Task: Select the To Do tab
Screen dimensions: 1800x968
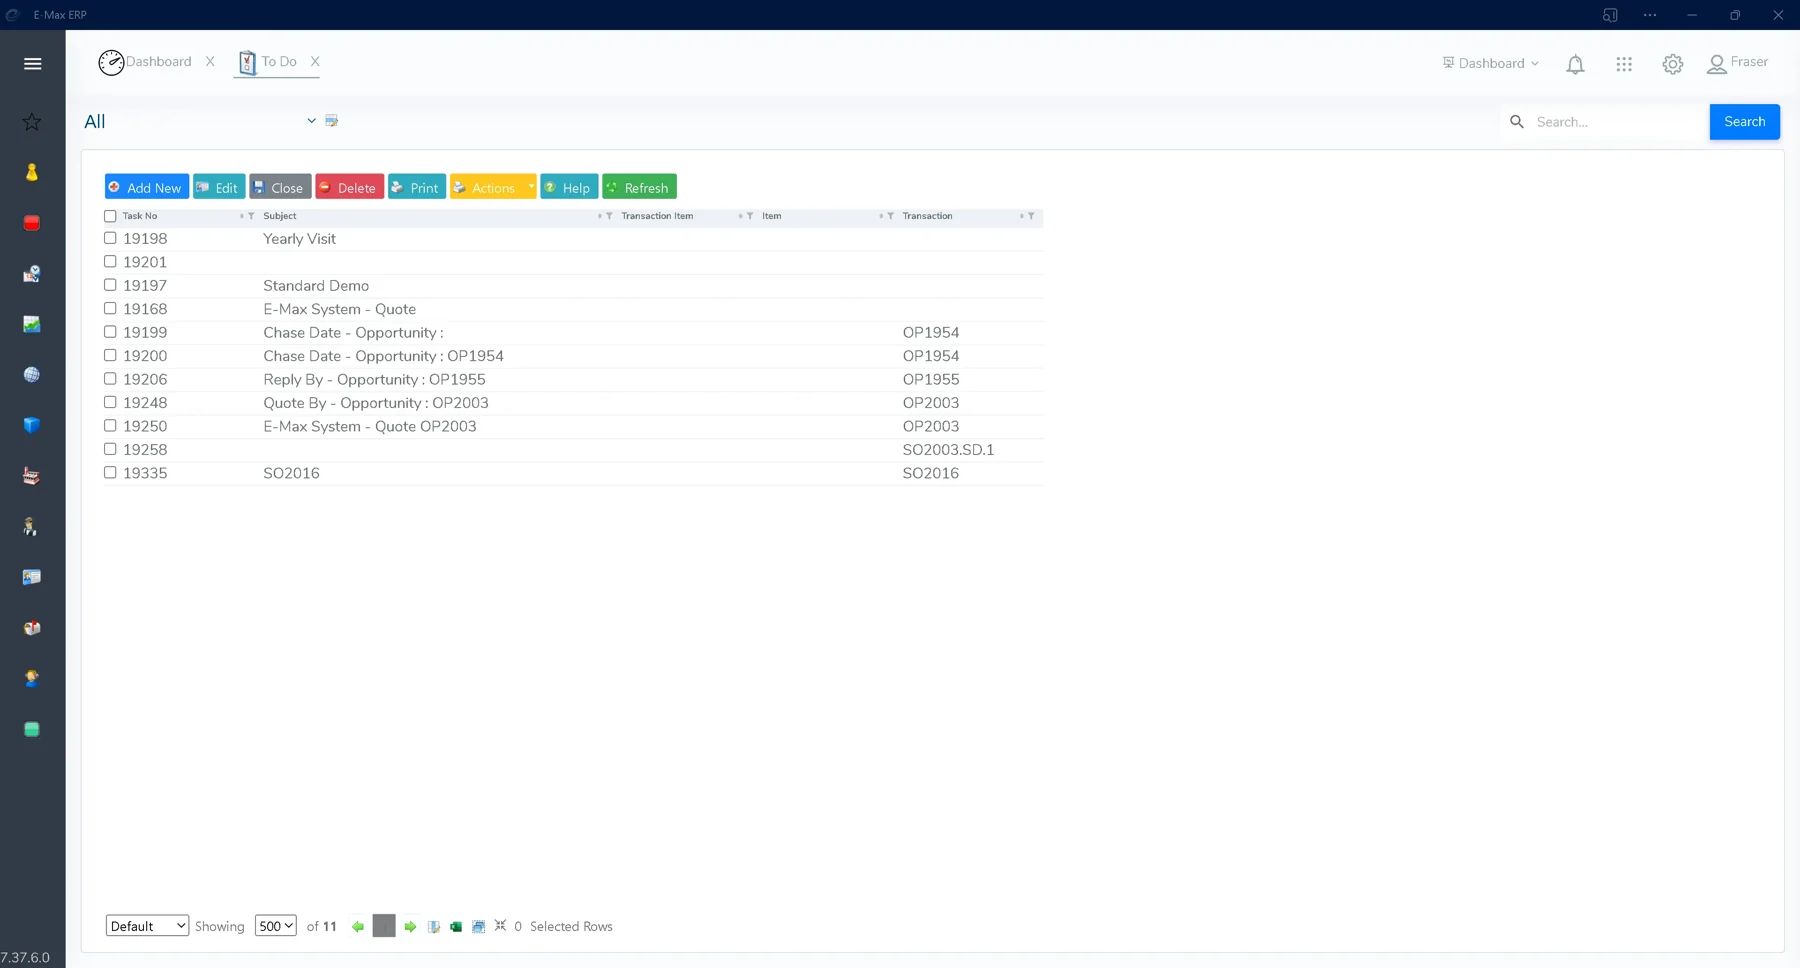Action: [x=267, y=62]
